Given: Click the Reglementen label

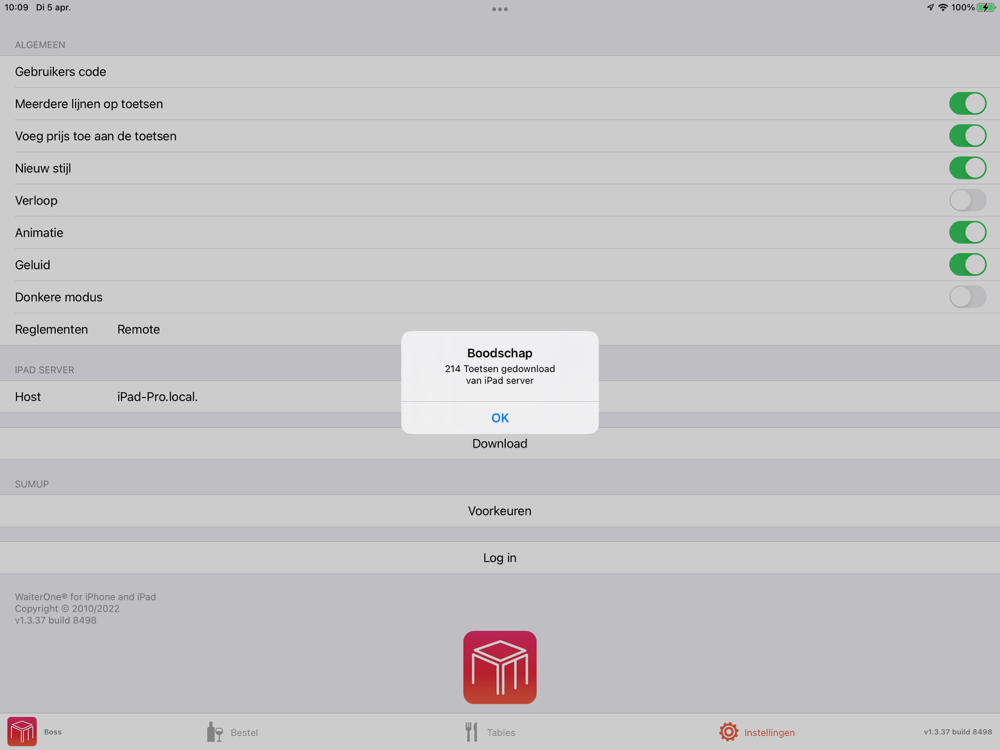Looking at the screenshot, I should 51,330.
